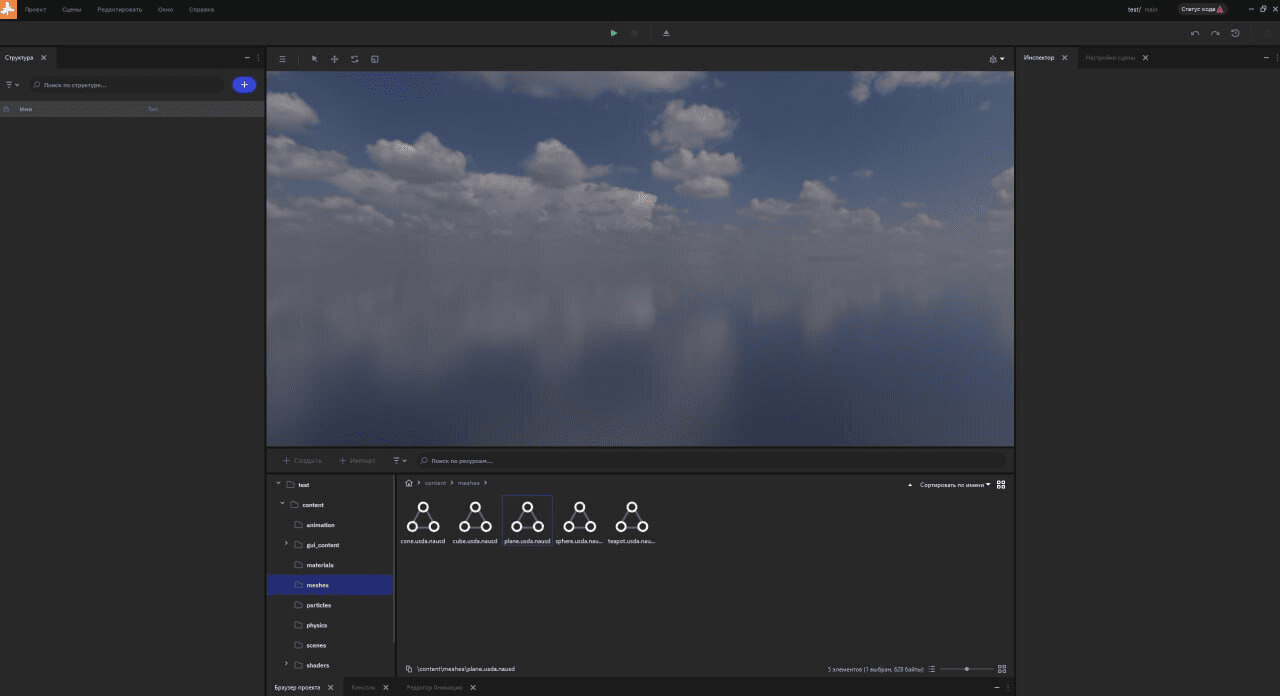Click the orange application logo icon

coord(8,9)
